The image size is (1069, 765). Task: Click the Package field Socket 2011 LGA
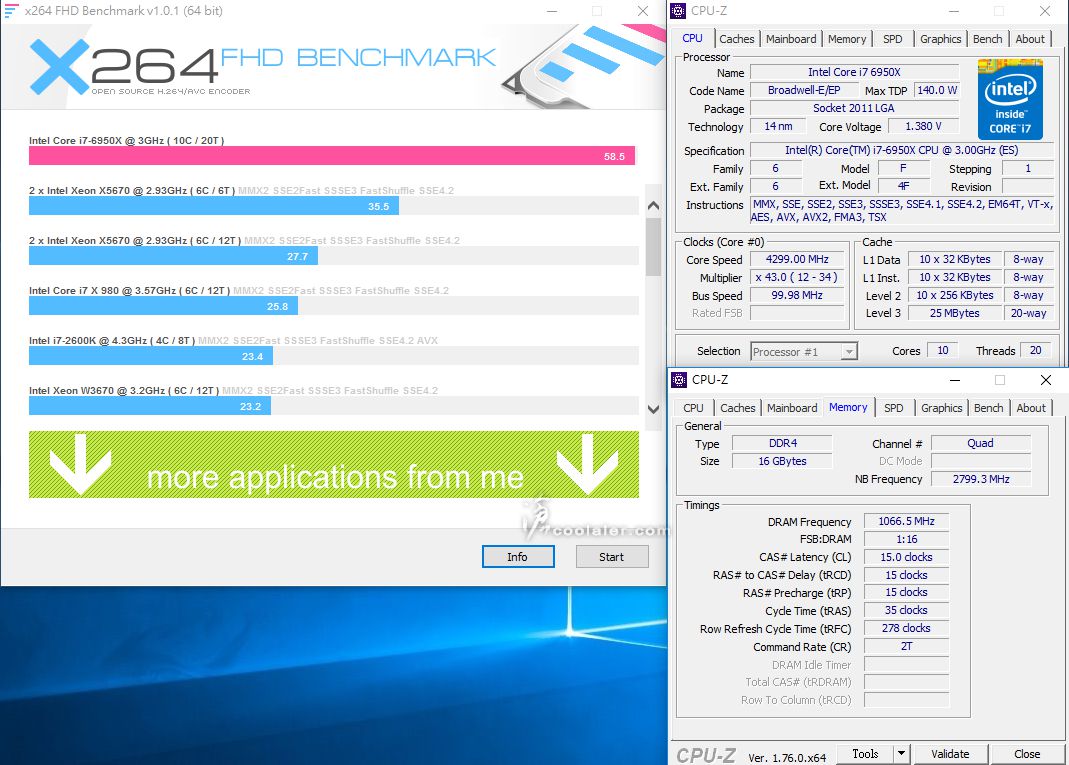(854, 108)
